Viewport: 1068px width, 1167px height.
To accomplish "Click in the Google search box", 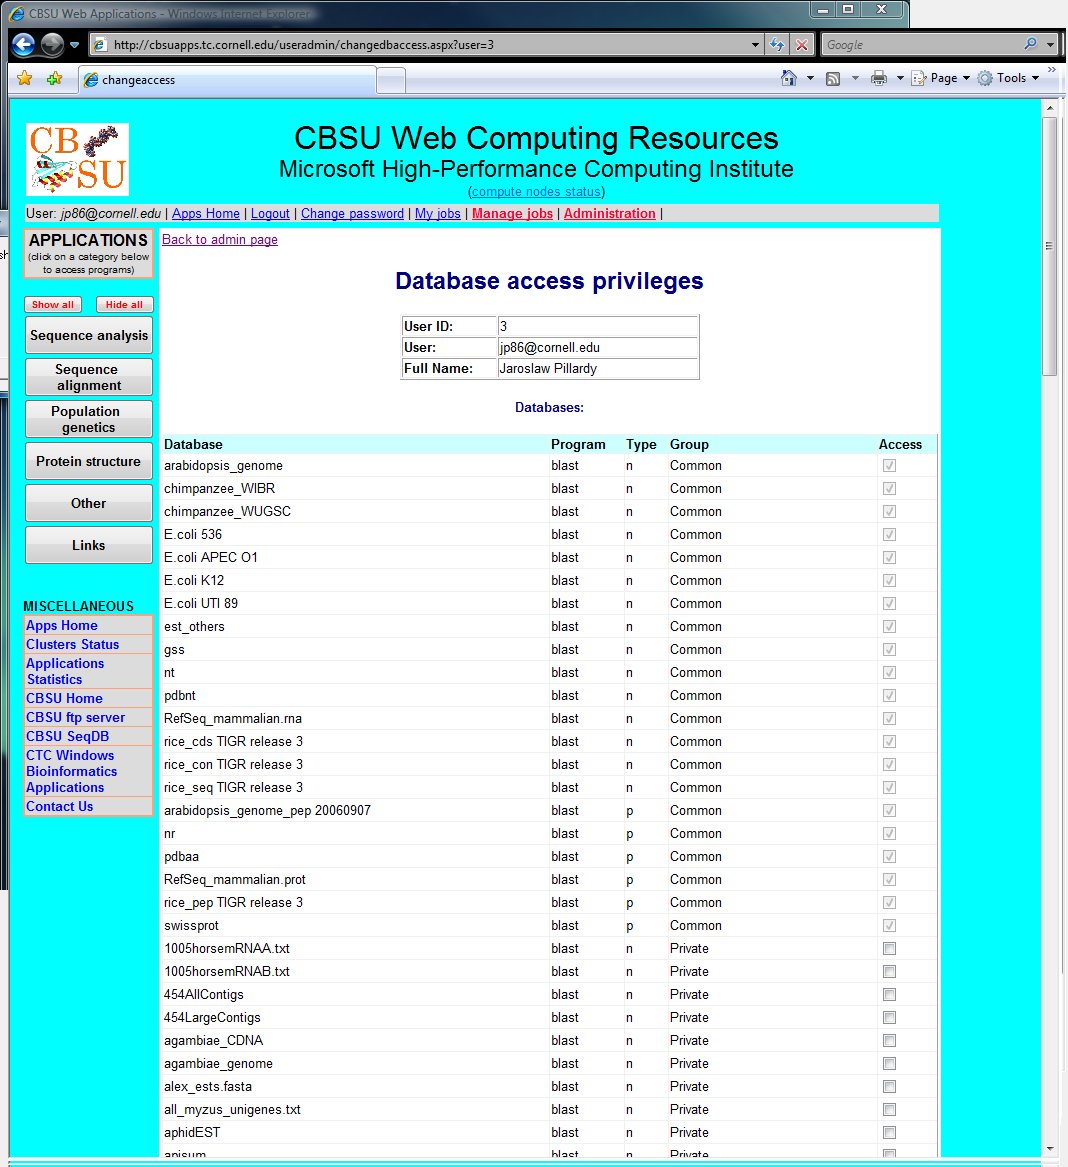I will tap(920, 45).
